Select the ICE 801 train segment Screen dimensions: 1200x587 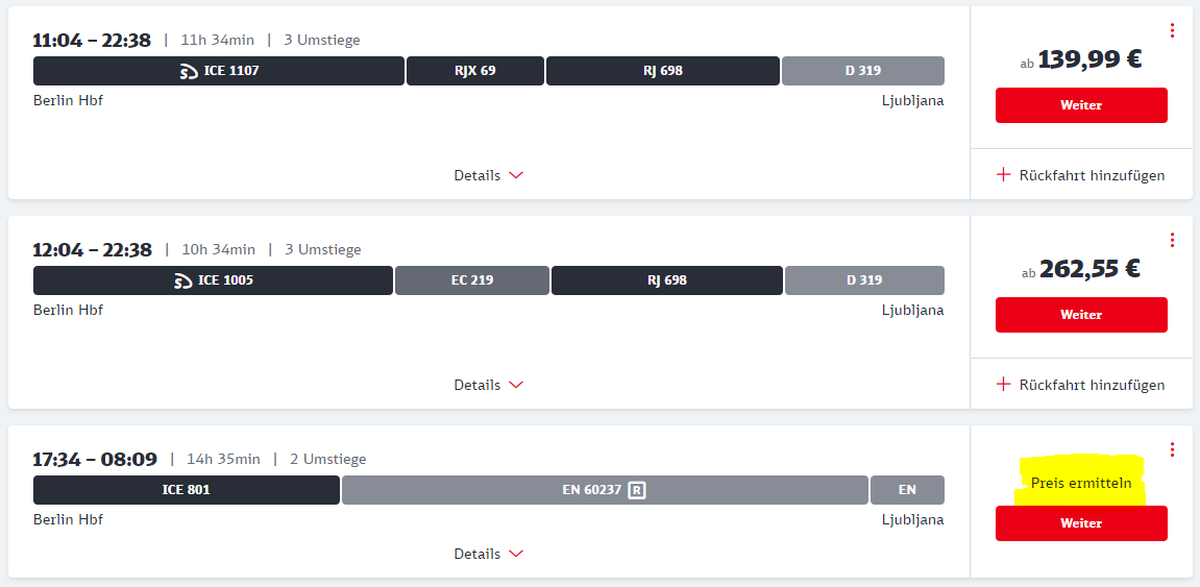pos(186,490)
